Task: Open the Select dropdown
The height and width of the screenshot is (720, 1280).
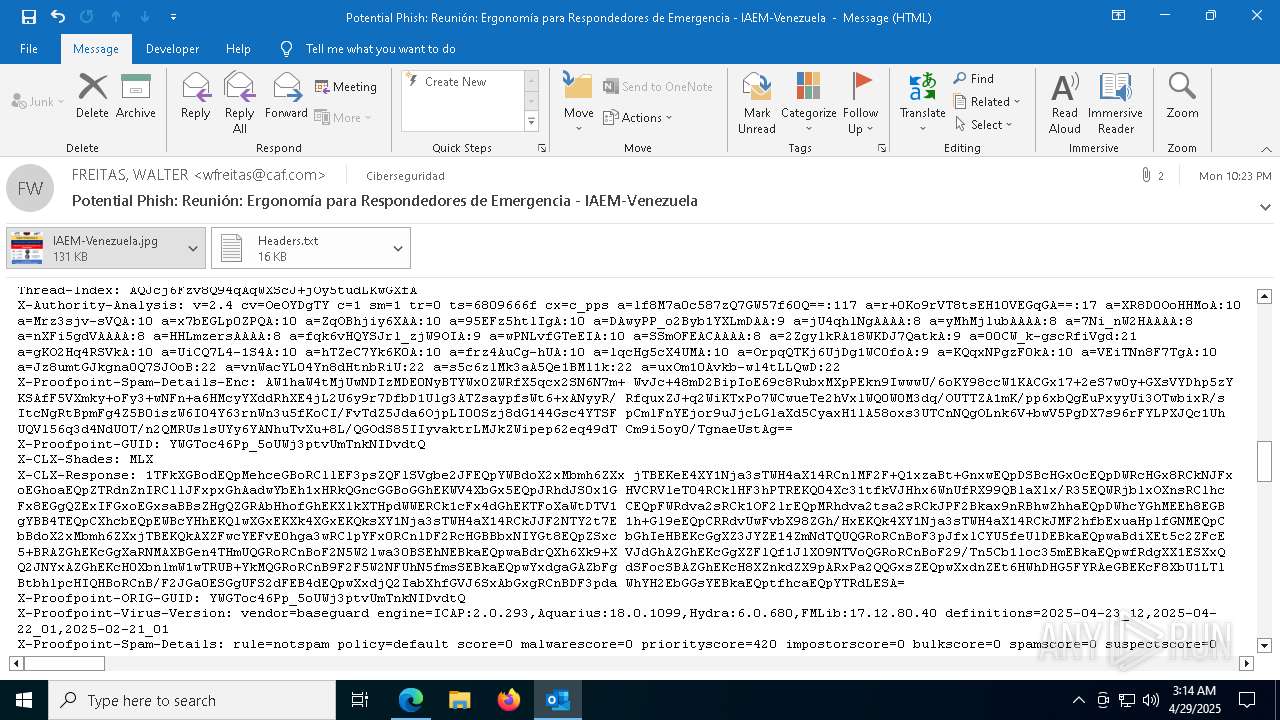Action: click(x=983, y=125)
